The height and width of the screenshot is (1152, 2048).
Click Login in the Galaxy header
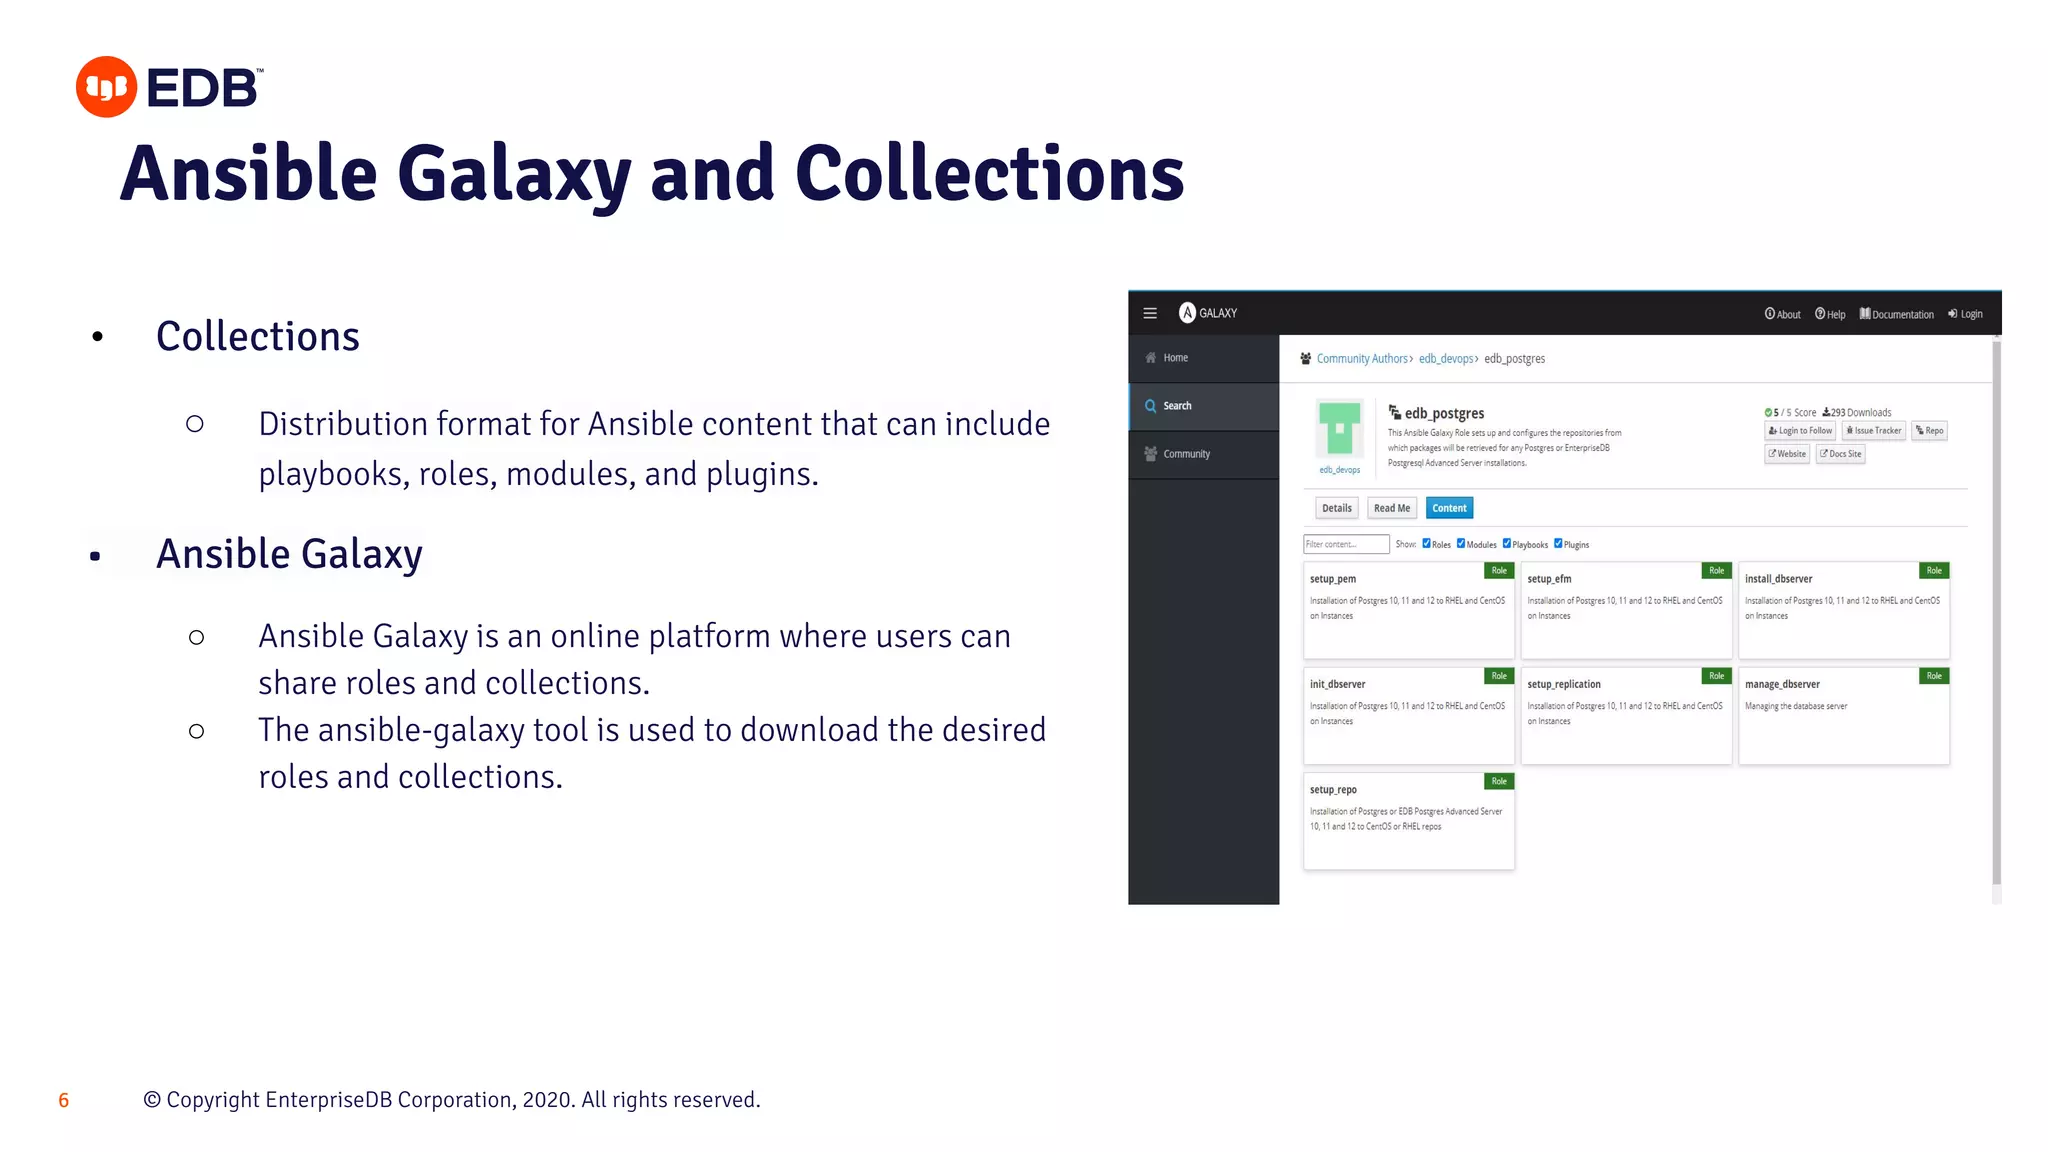(x=1965, y=314)
